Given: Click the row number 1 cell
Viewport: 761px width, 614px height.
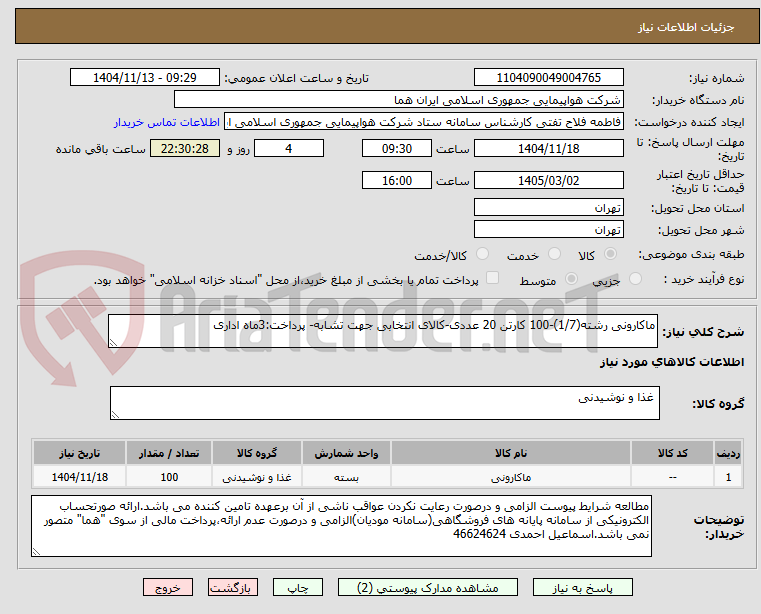Looking at the screenshot, I should tap(728, 477).
